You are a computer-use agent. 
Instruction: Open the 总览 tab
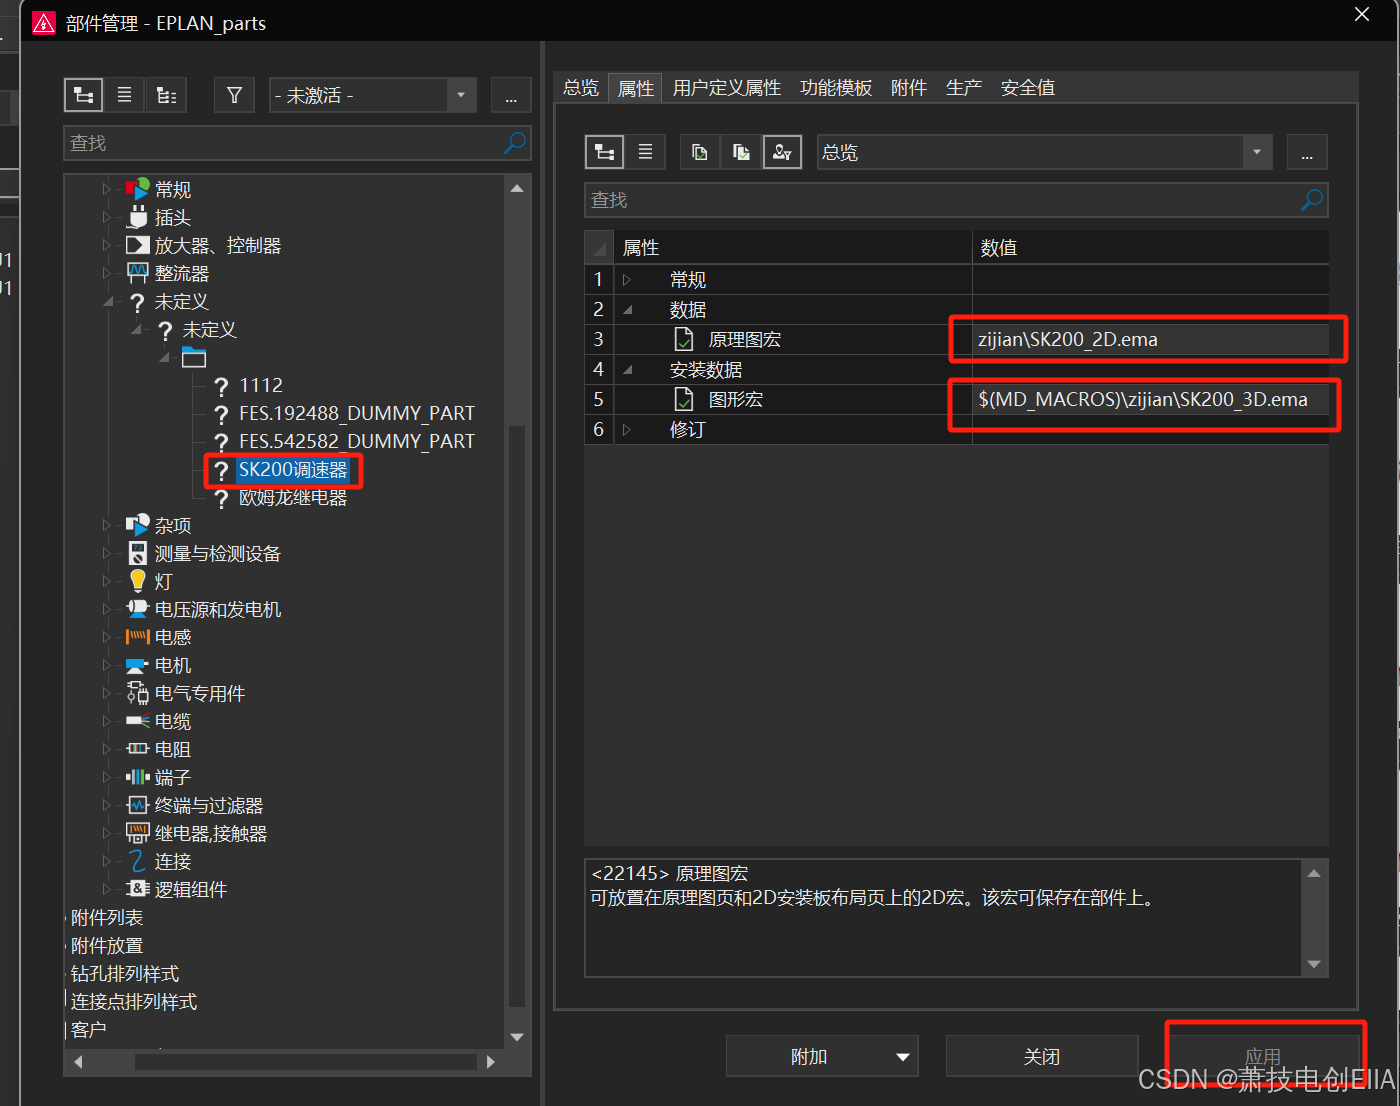(x=581, y=88)
